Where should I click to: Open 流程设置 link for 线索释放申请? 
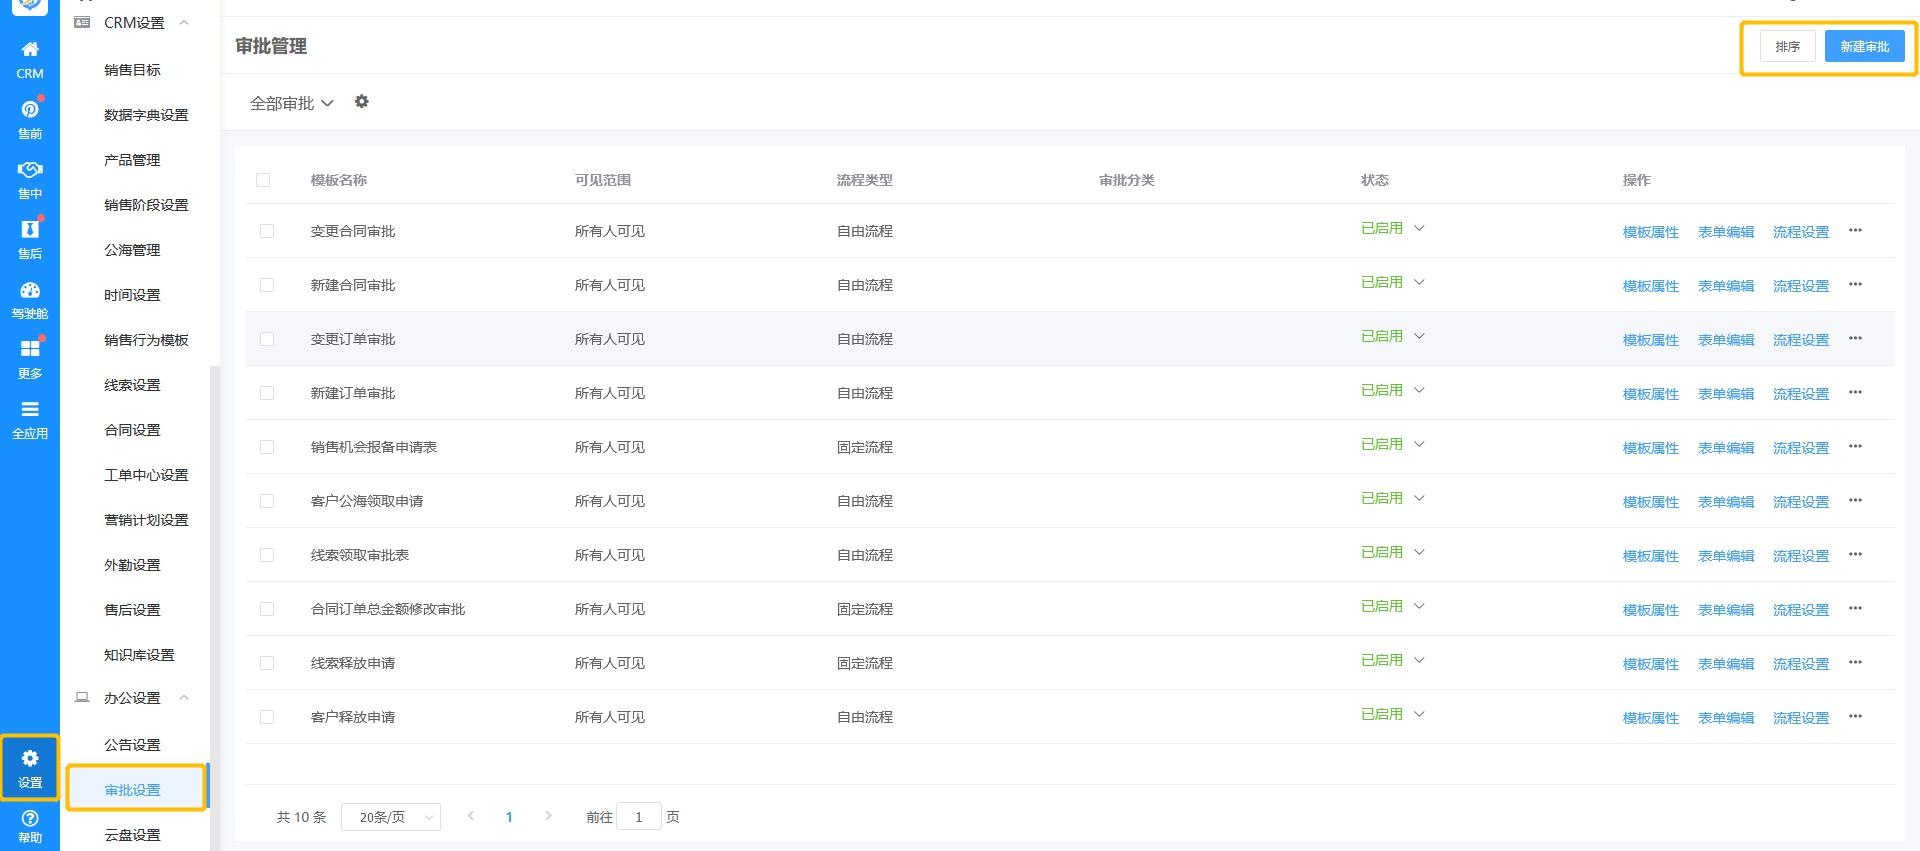[x=1800, y=664]
